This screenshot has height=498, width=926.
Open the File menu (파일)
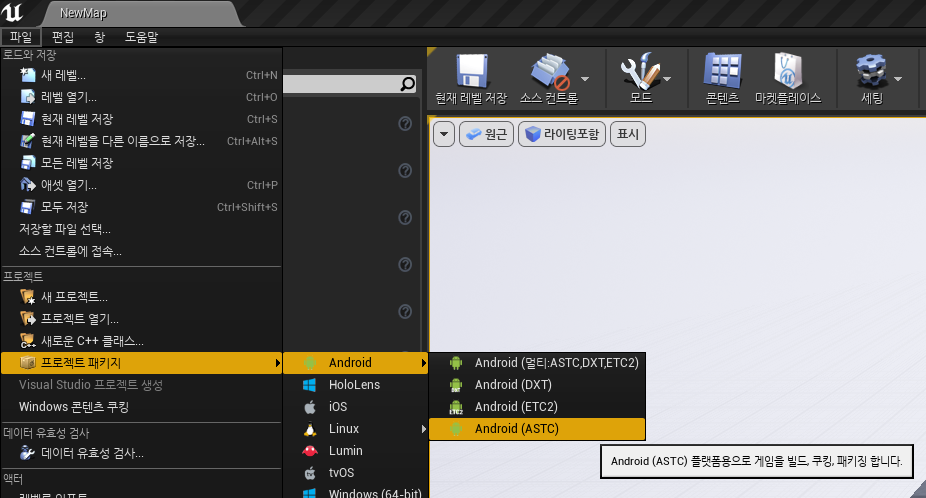(21, 37)
